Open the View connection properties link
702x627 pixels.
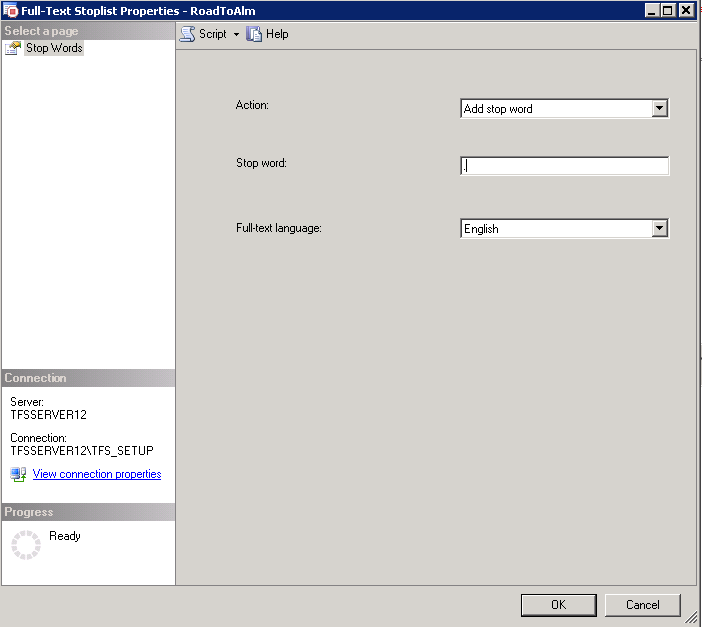click(97, 474)
